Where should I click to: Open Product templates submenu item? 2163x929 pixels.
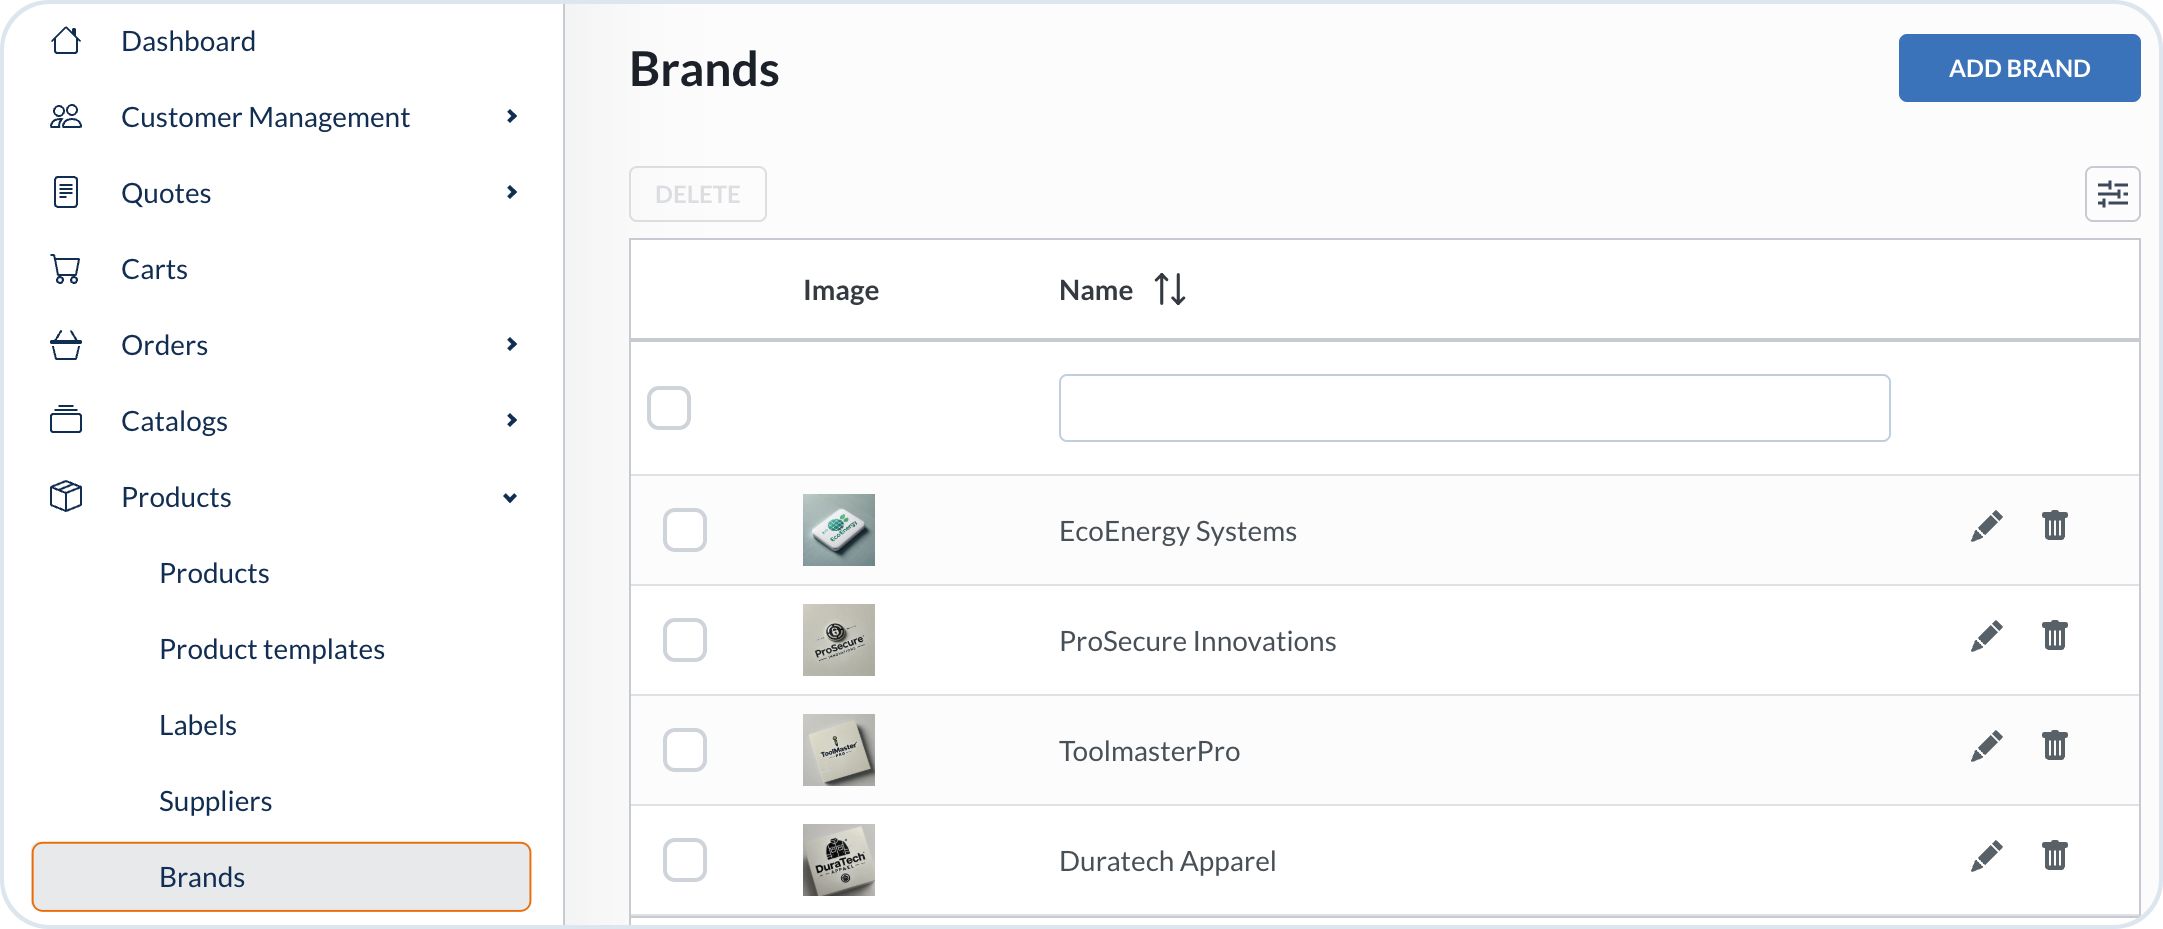click(x=272, y=649)
